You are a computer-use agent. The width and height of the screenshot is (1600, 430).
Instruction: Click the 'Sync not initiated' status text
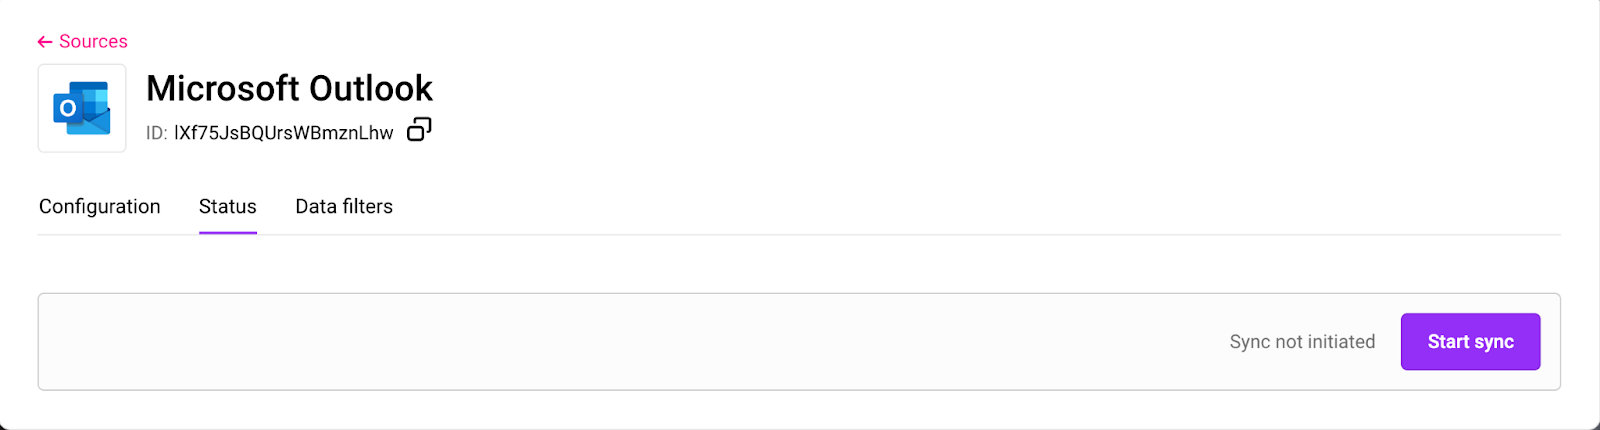[x=1302, y=342]
